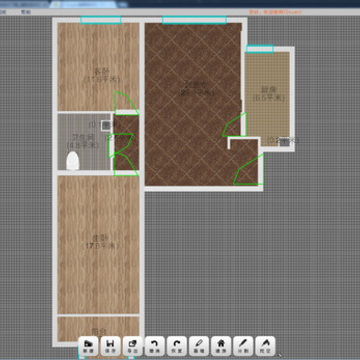360x360 pixels.
Task: Click the 保存 save floppy icon
Action: [x=111, y=346]
